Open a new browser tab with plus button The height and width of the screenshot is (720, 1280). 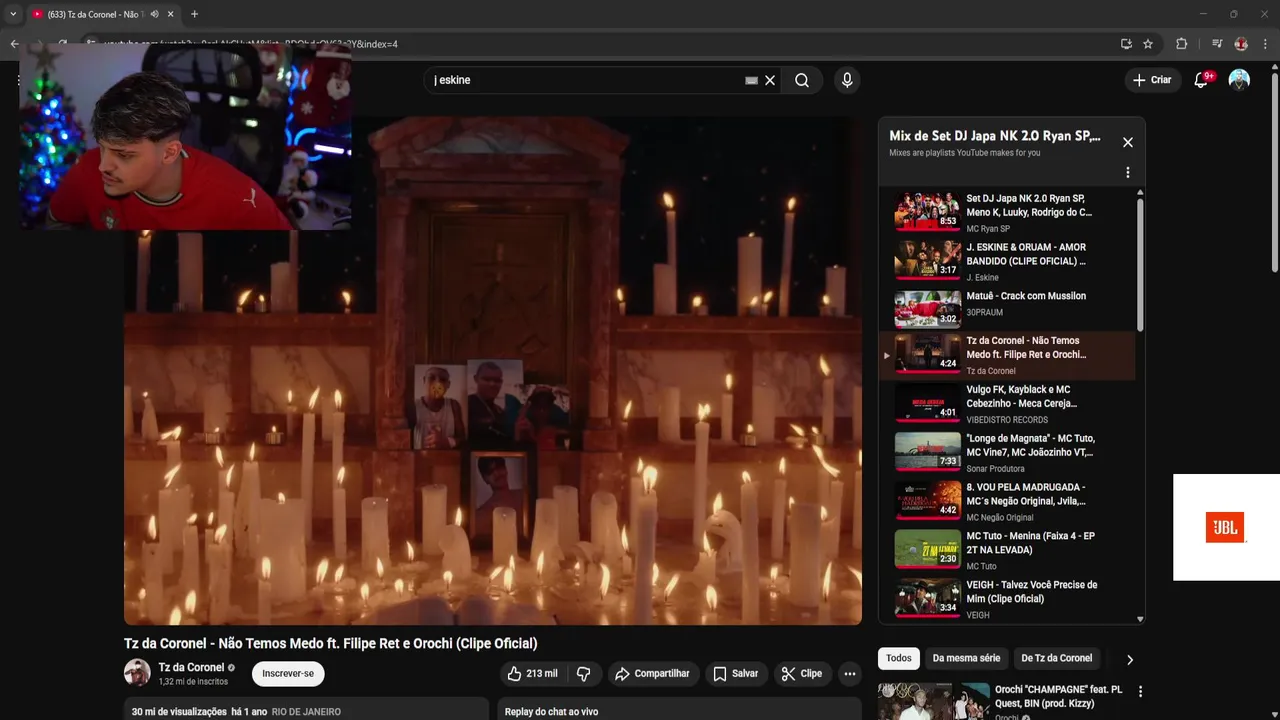click(x=194, y=14)
